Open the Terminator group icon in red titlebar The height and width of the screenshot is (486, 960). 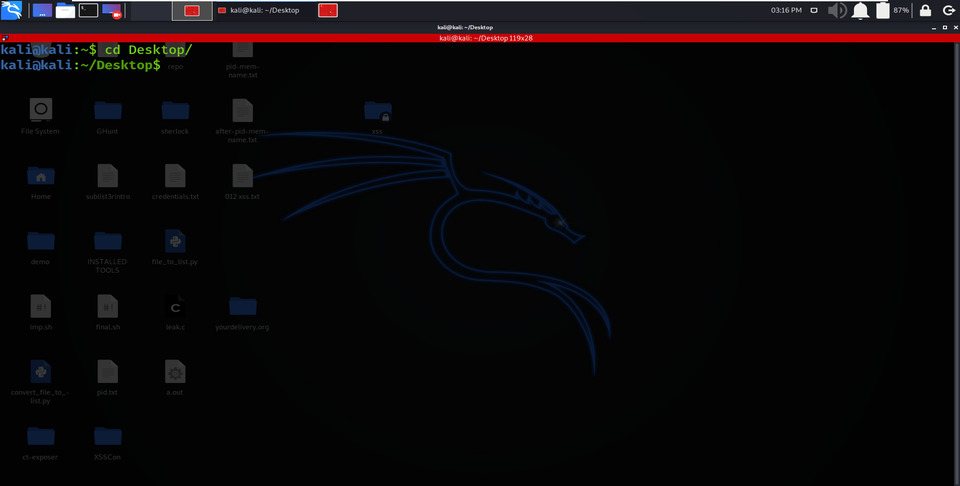[x=5, y=38]
